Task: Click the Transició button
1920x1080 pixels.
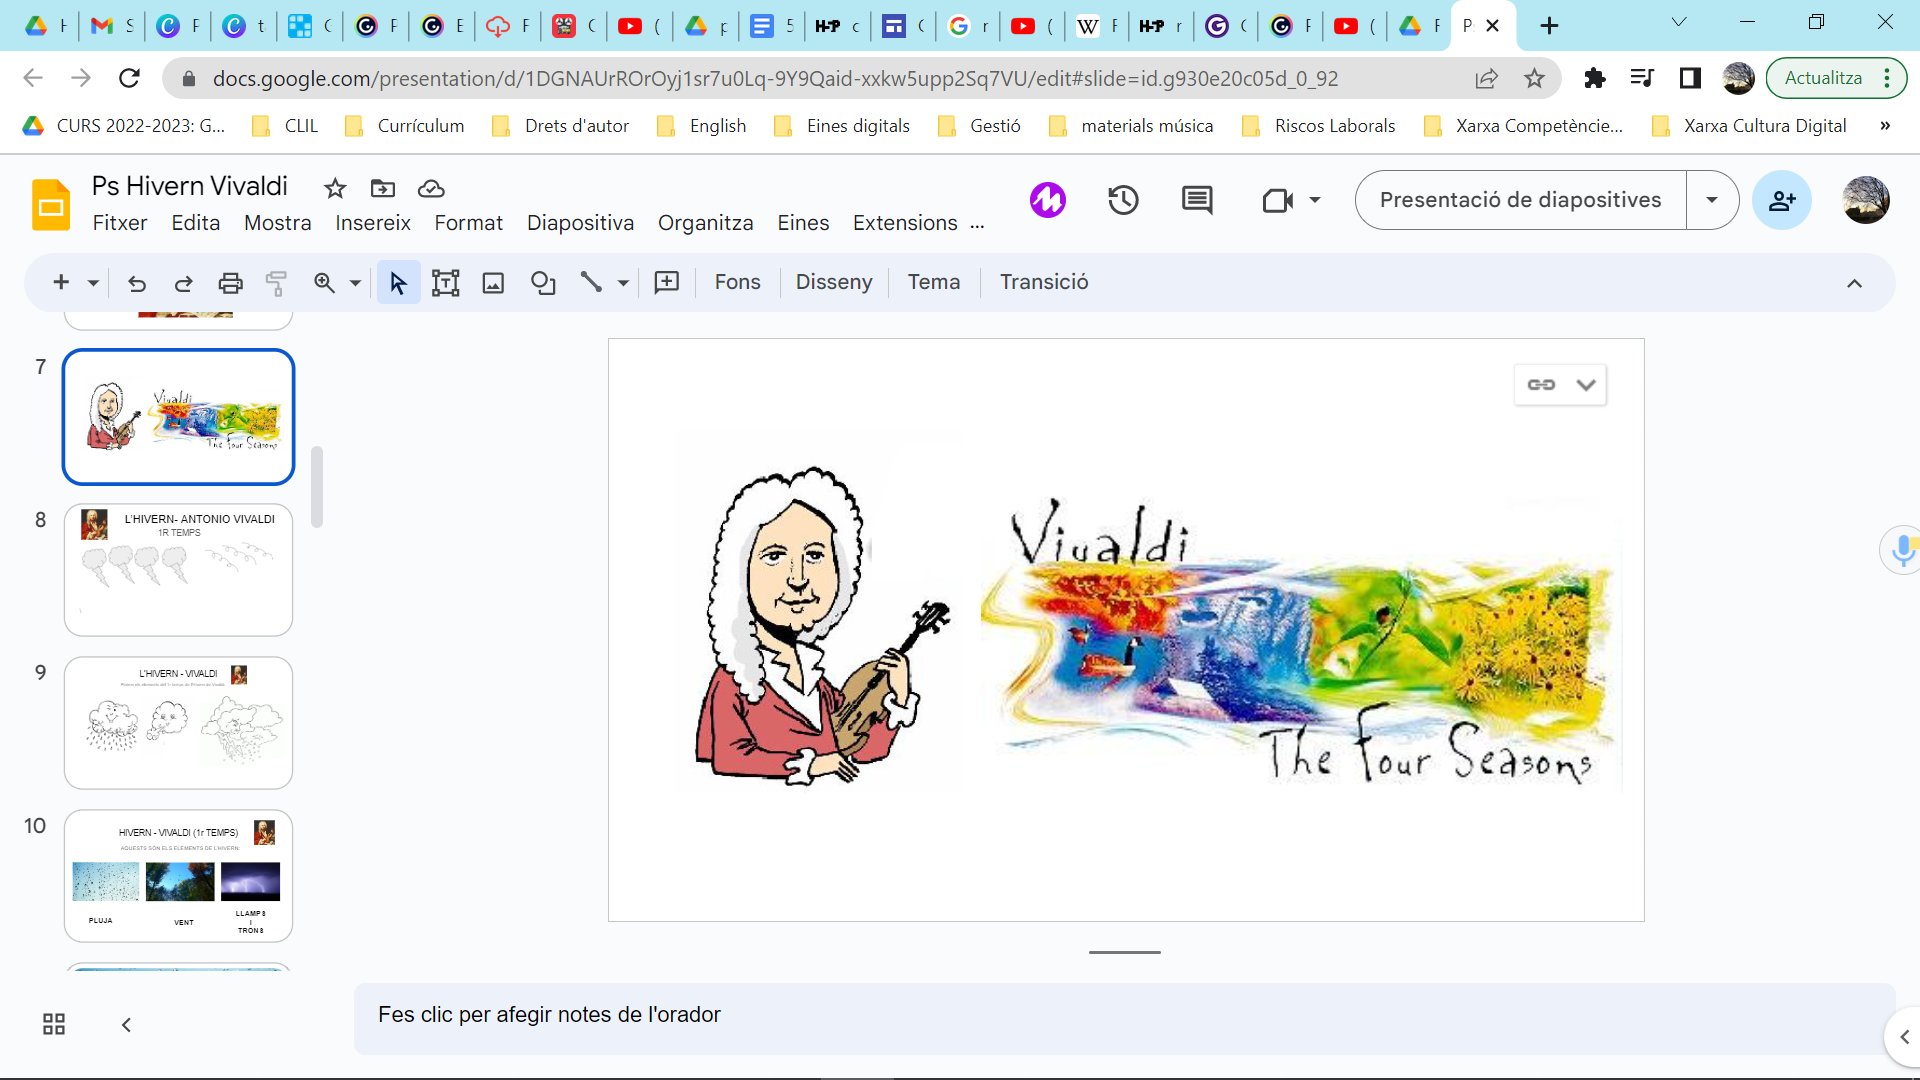Action: click(1044, 282)
